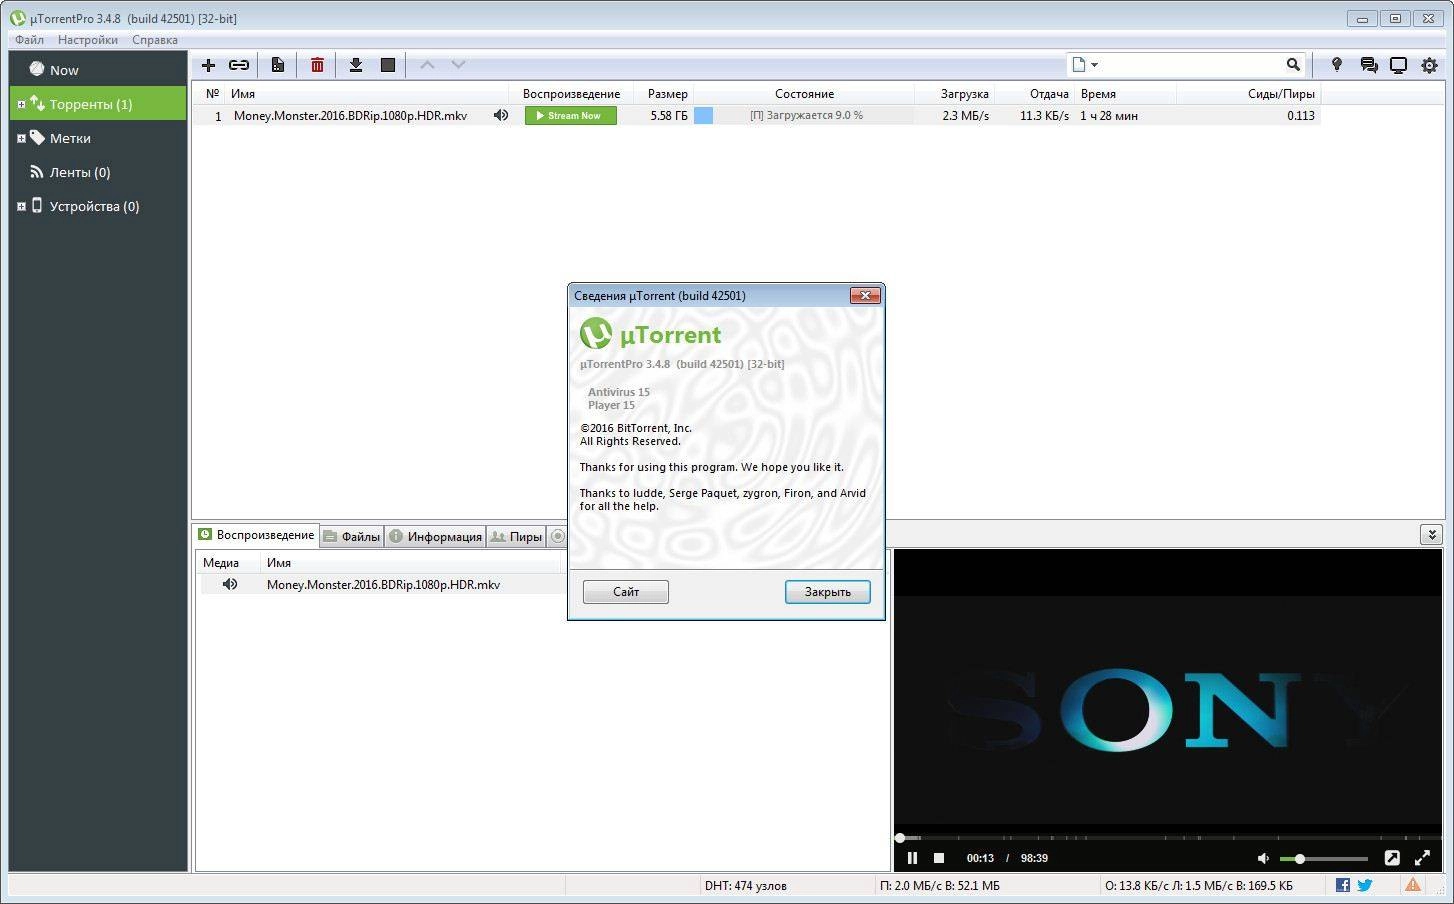Switch to the Файлы tab
Screen dimensions: 1454x904
[352, 537]
